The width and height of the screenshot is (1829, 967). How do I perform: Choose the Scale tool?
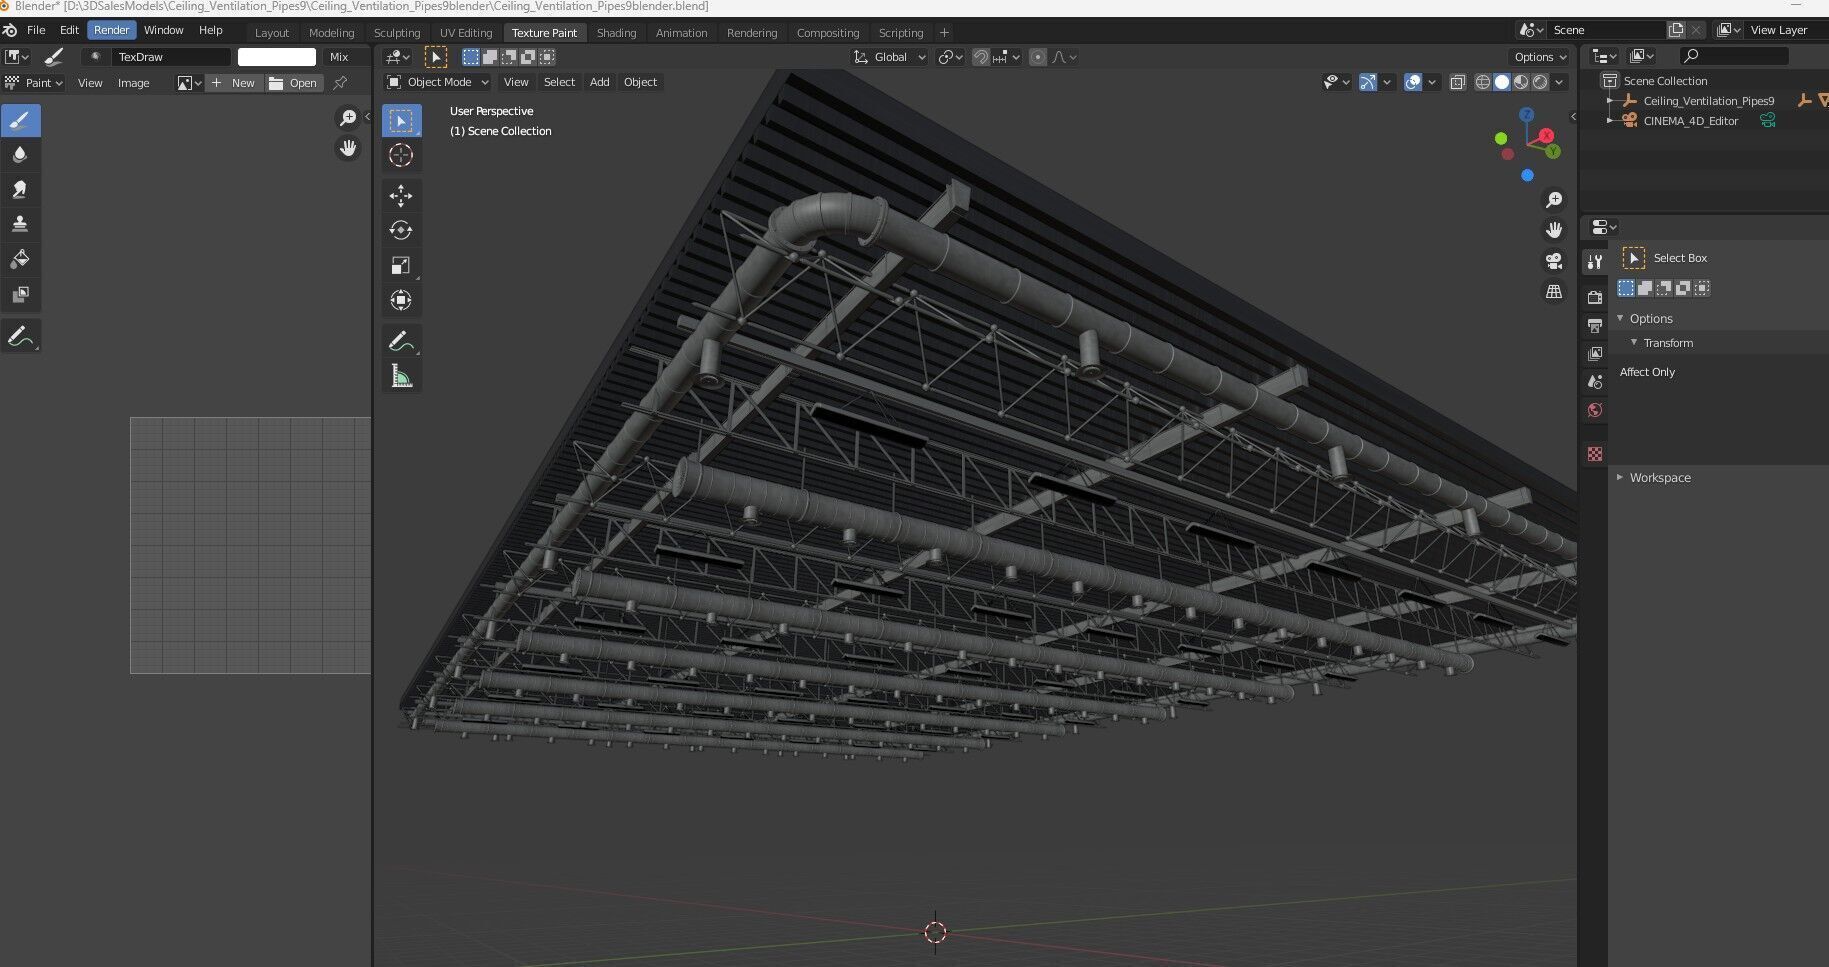point(401,265)
